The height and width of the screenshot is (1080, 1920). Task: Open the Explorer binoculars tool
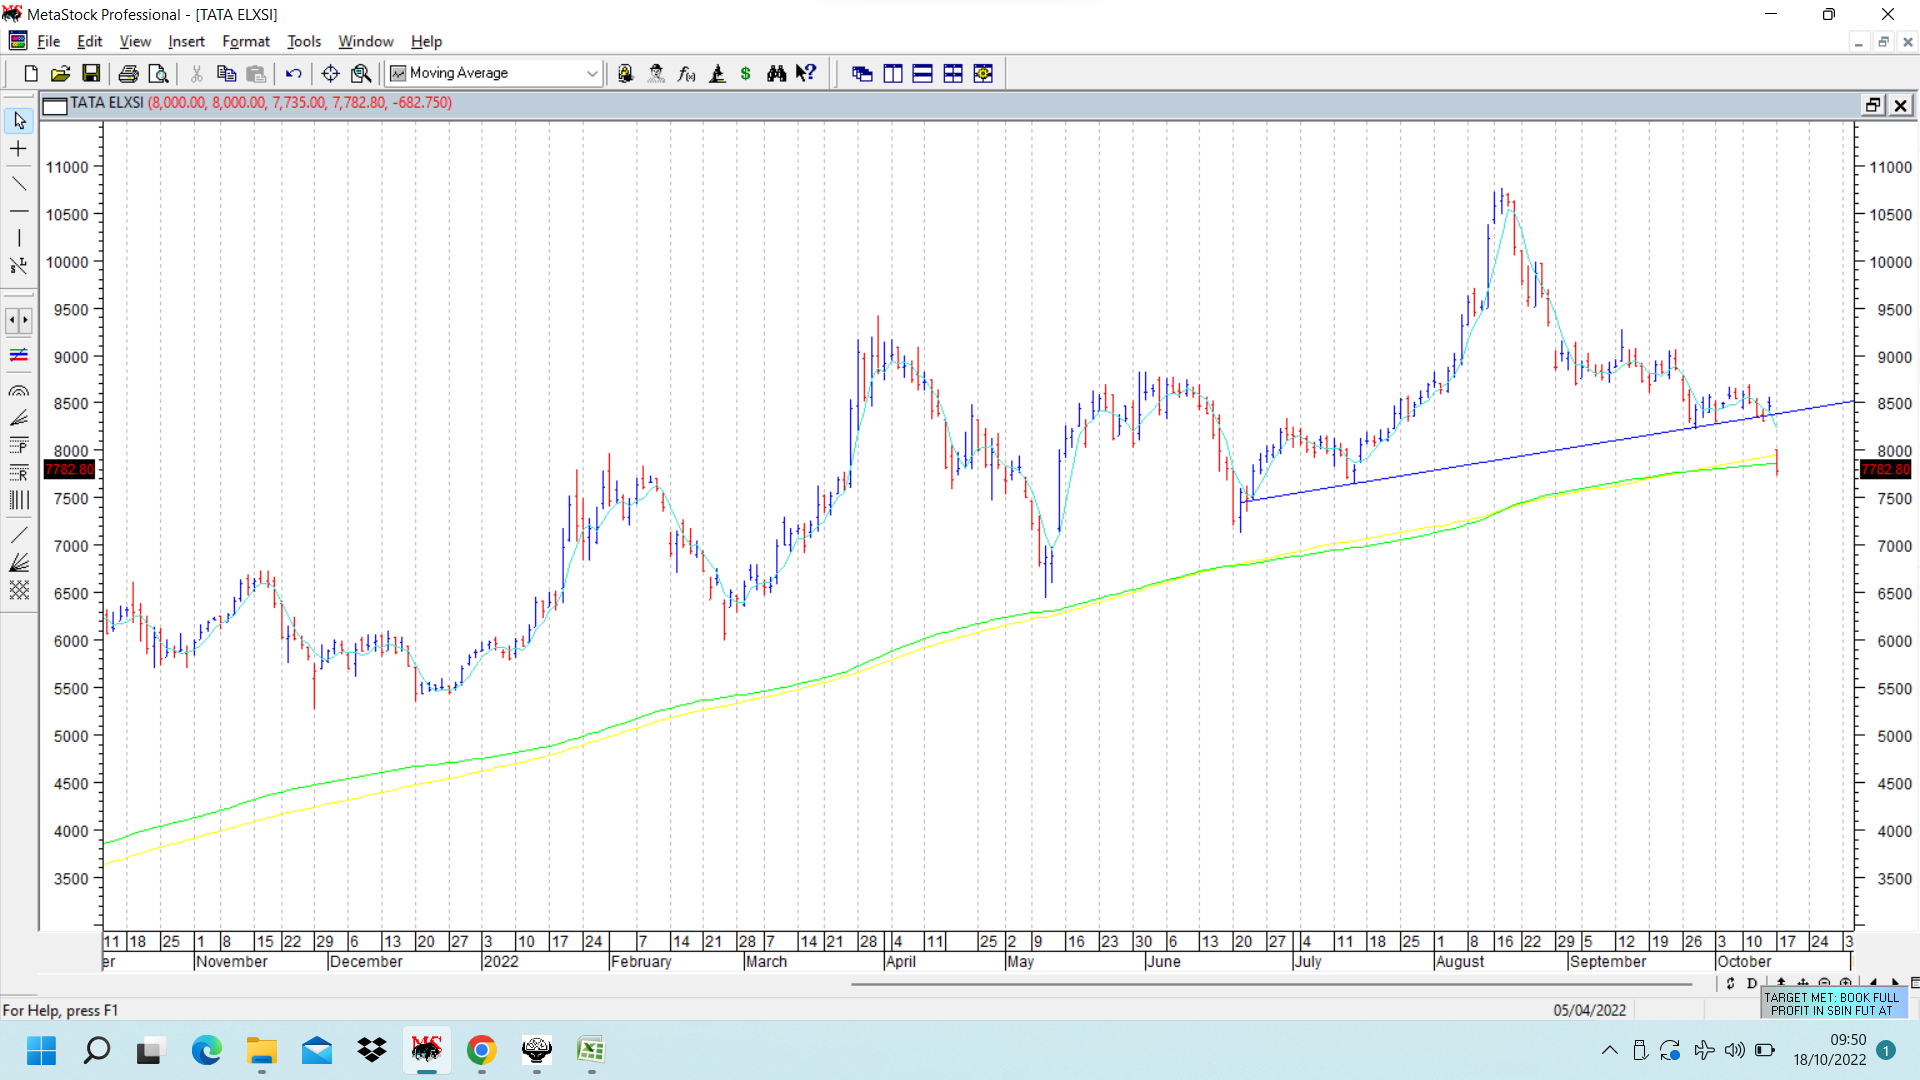click(776, 73)
